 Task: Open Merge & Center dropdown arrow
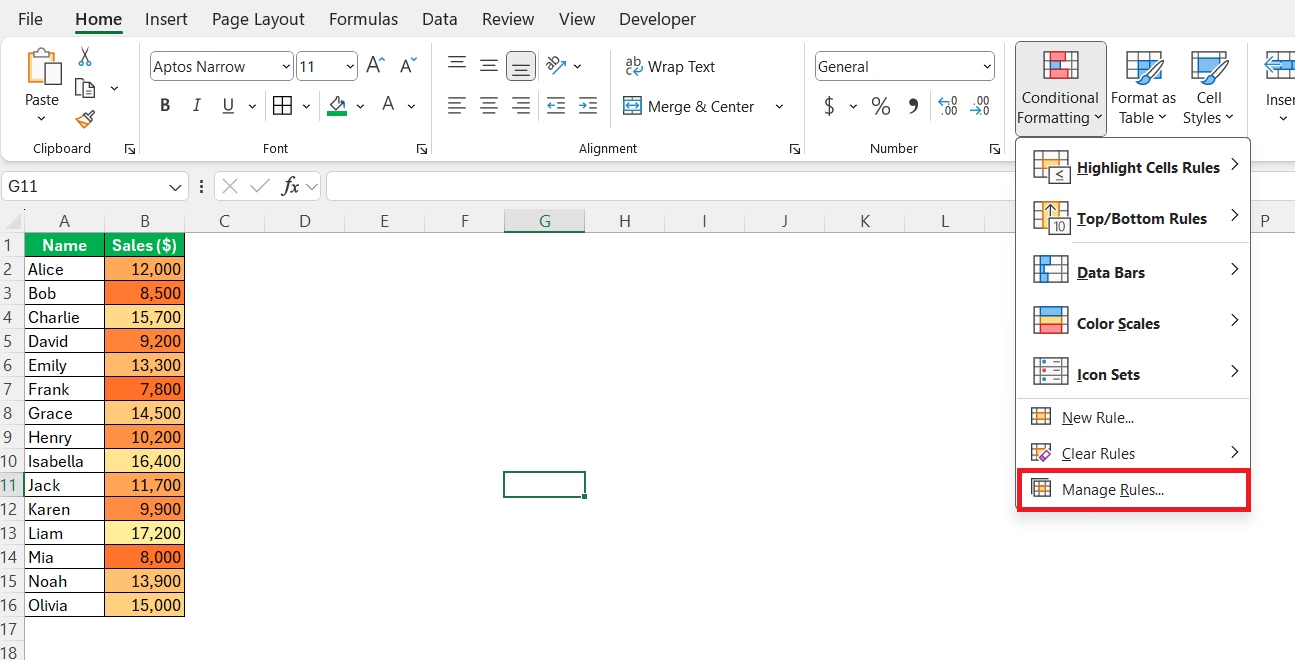tap(779, 106)
